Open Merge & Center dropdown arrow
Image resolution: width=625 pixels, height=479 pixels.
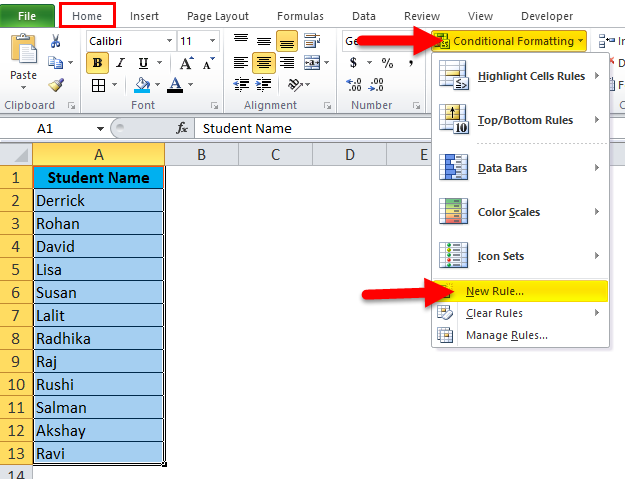(327, 63)
